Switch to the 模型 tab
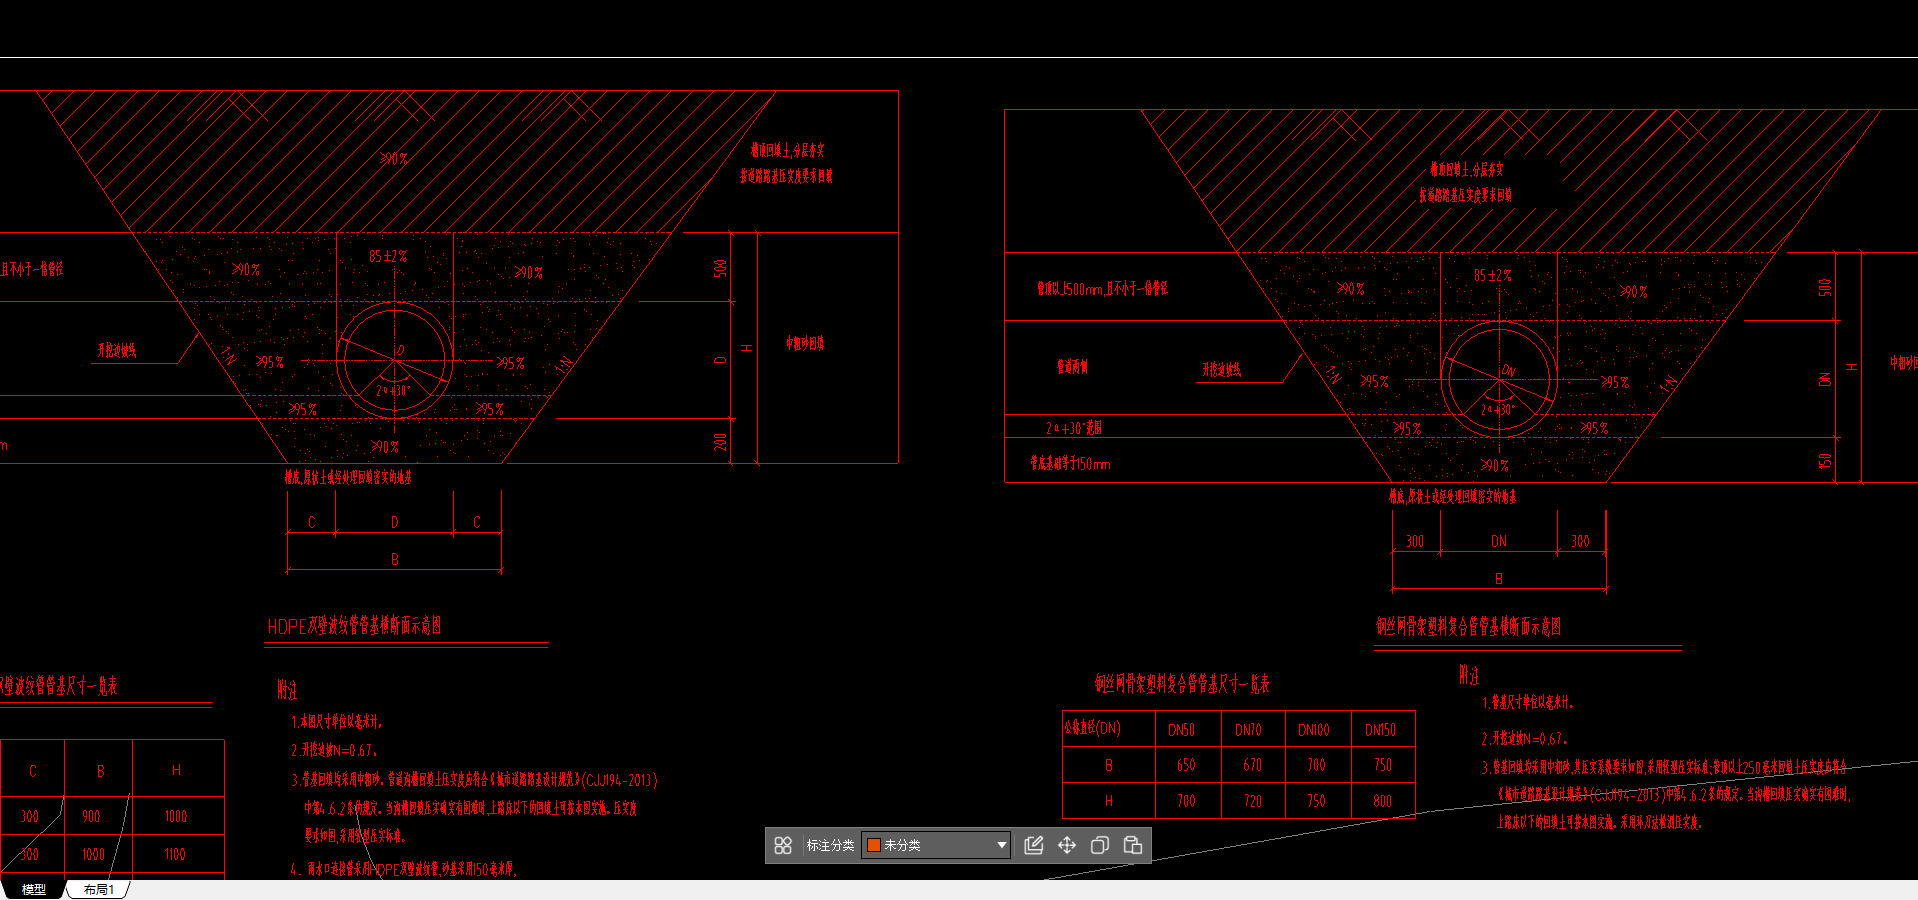 click(34, 889)
